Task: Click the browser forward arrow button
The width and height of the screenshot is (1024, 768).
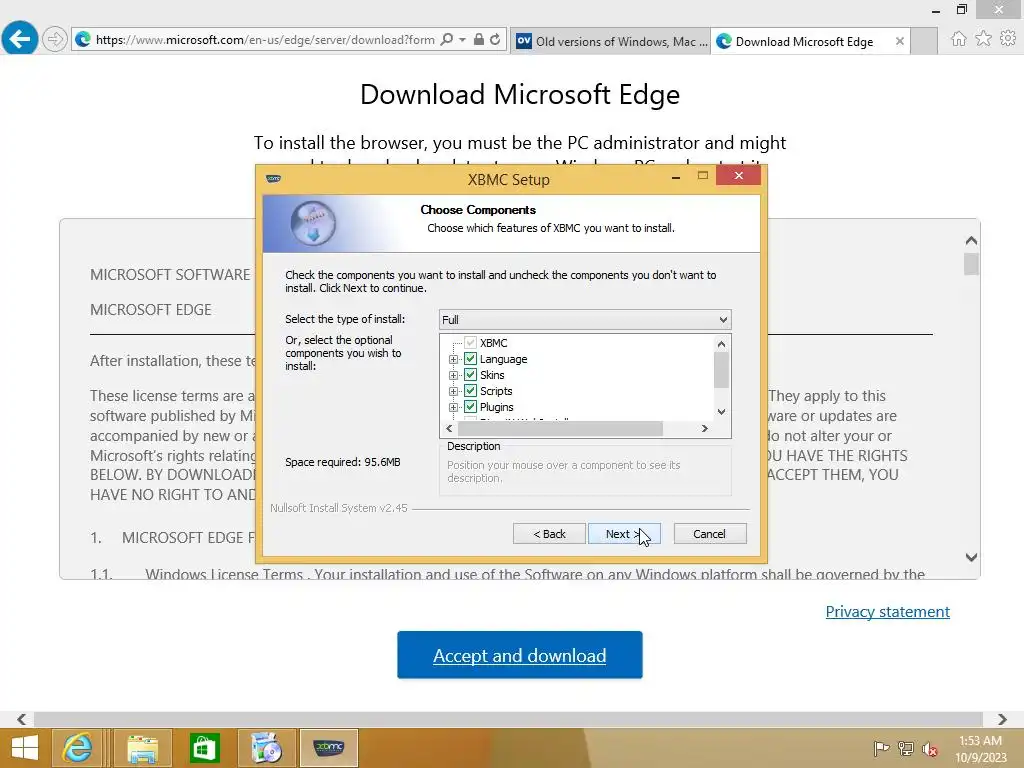Action: [55, 39]
